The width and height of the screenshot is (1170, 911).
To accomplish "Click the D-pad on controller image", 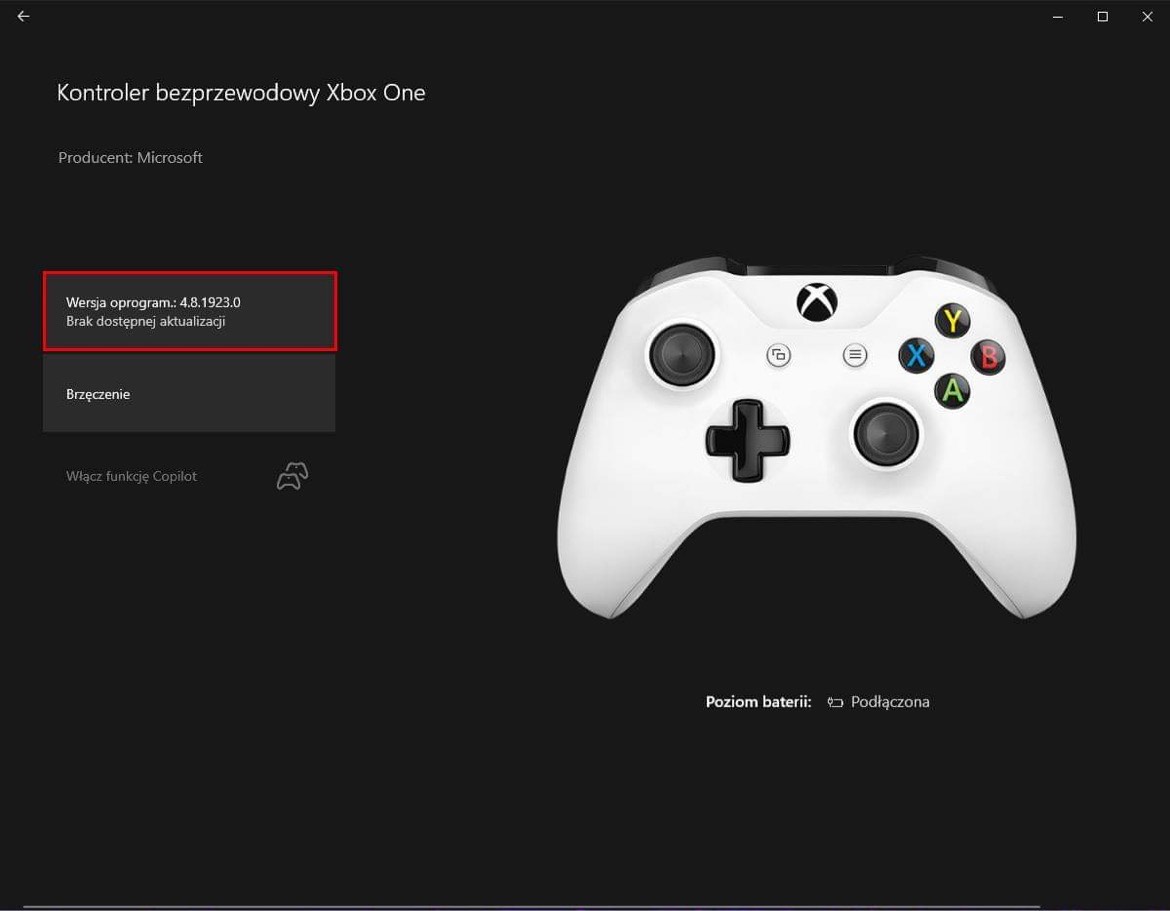I will click(747, 439).
